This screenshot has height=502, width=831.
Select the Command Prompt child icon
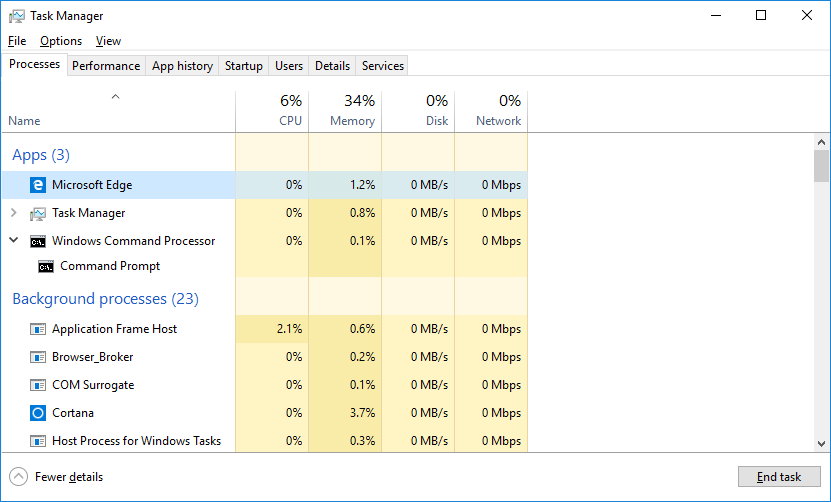pyautogui.click(x=46, y=266)
